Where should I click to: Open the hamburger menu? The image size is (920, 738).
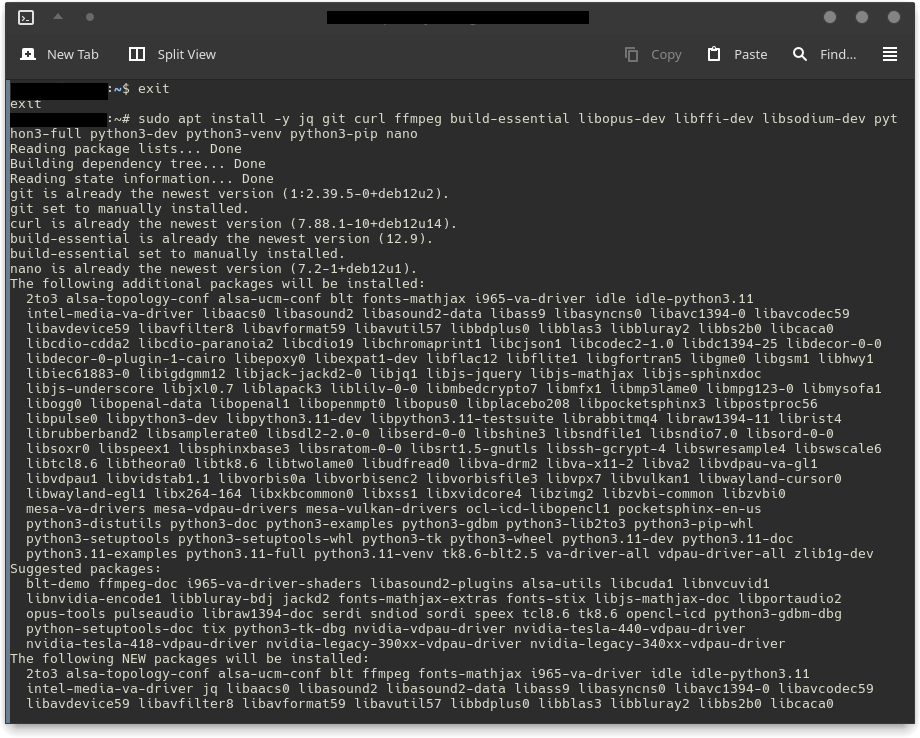coord(890,54)
